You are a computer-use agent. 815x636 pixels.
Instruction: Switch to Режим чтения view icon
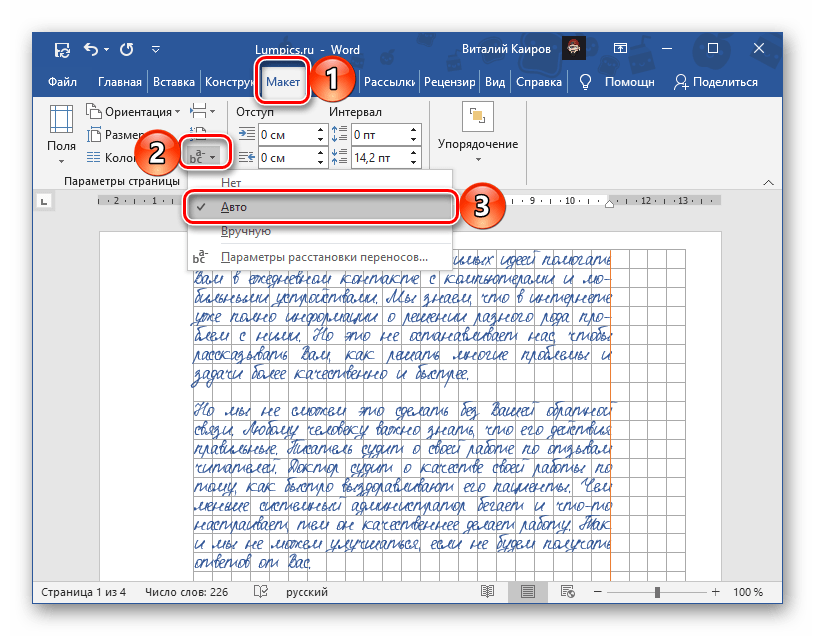(488, 592)
